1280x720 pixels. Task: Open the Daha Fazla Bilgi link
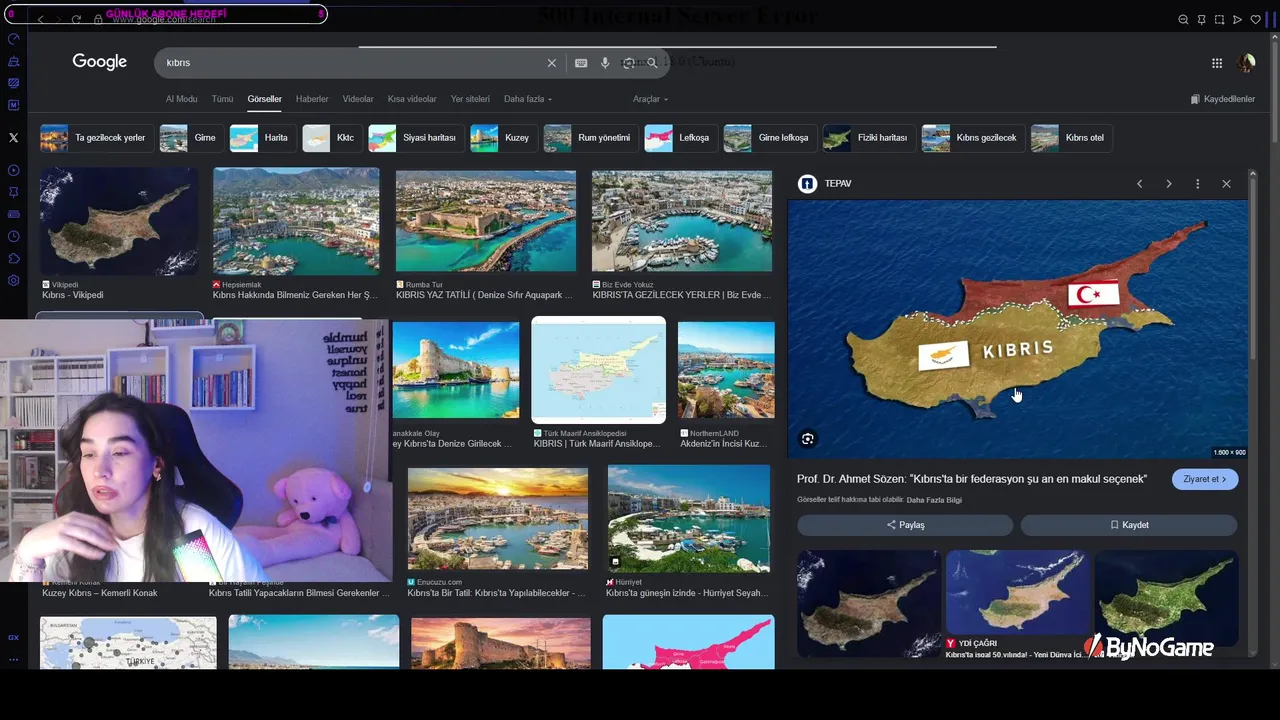click(x=934, y=500)
